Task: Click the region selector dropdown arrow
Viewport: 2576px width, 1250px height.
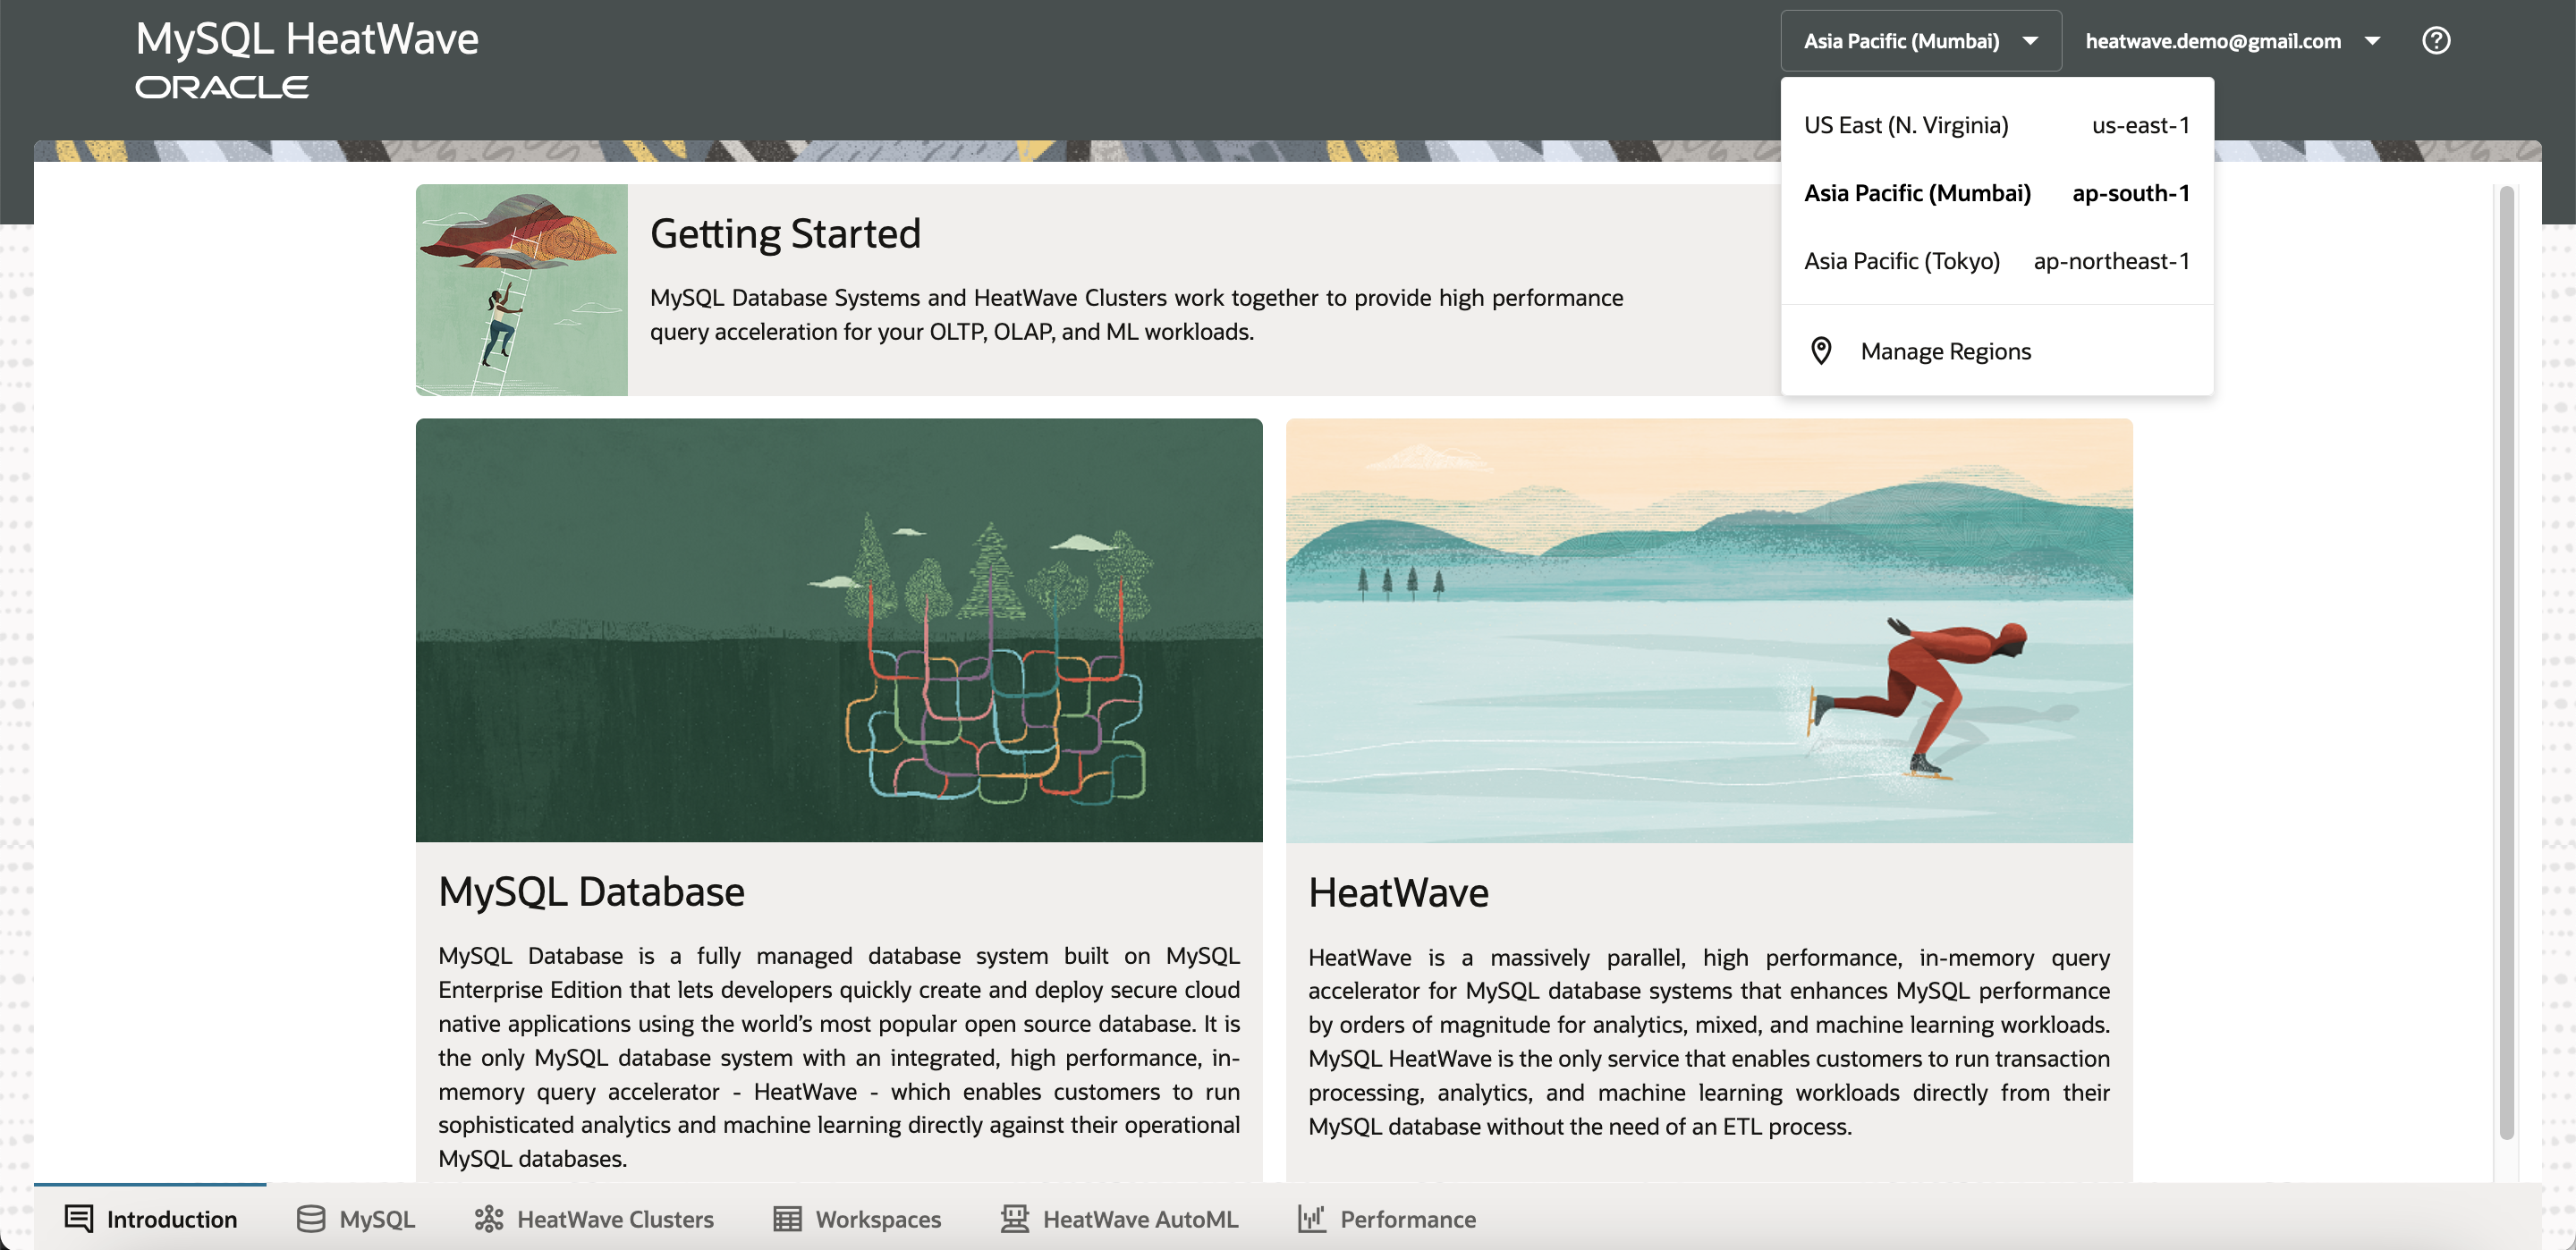Action: pos(2030,41)
